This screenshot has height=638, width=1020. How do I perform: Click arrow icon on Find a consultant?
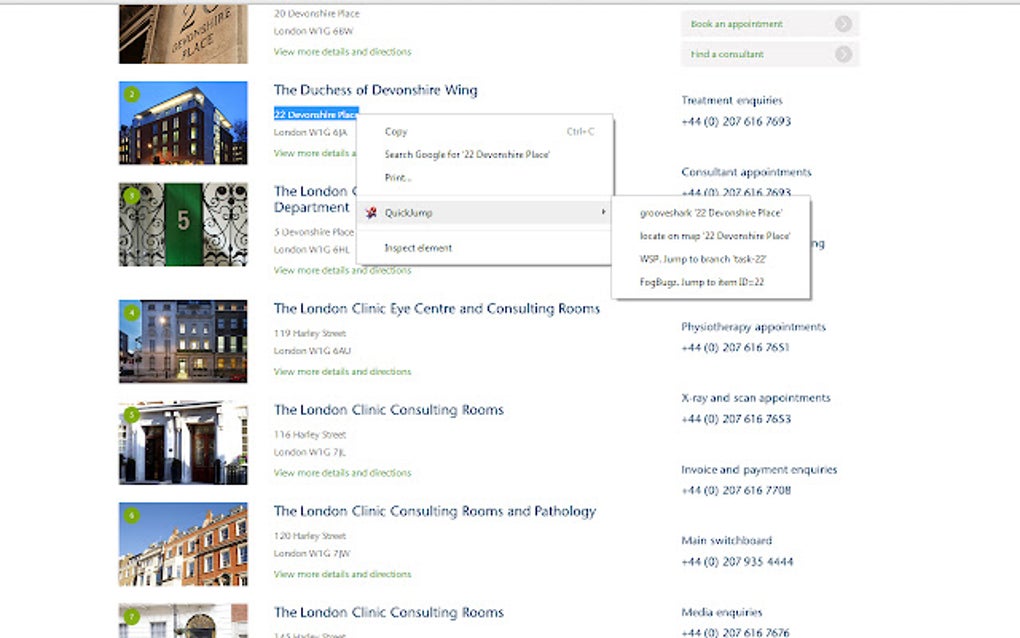click(x=844, y=54)
